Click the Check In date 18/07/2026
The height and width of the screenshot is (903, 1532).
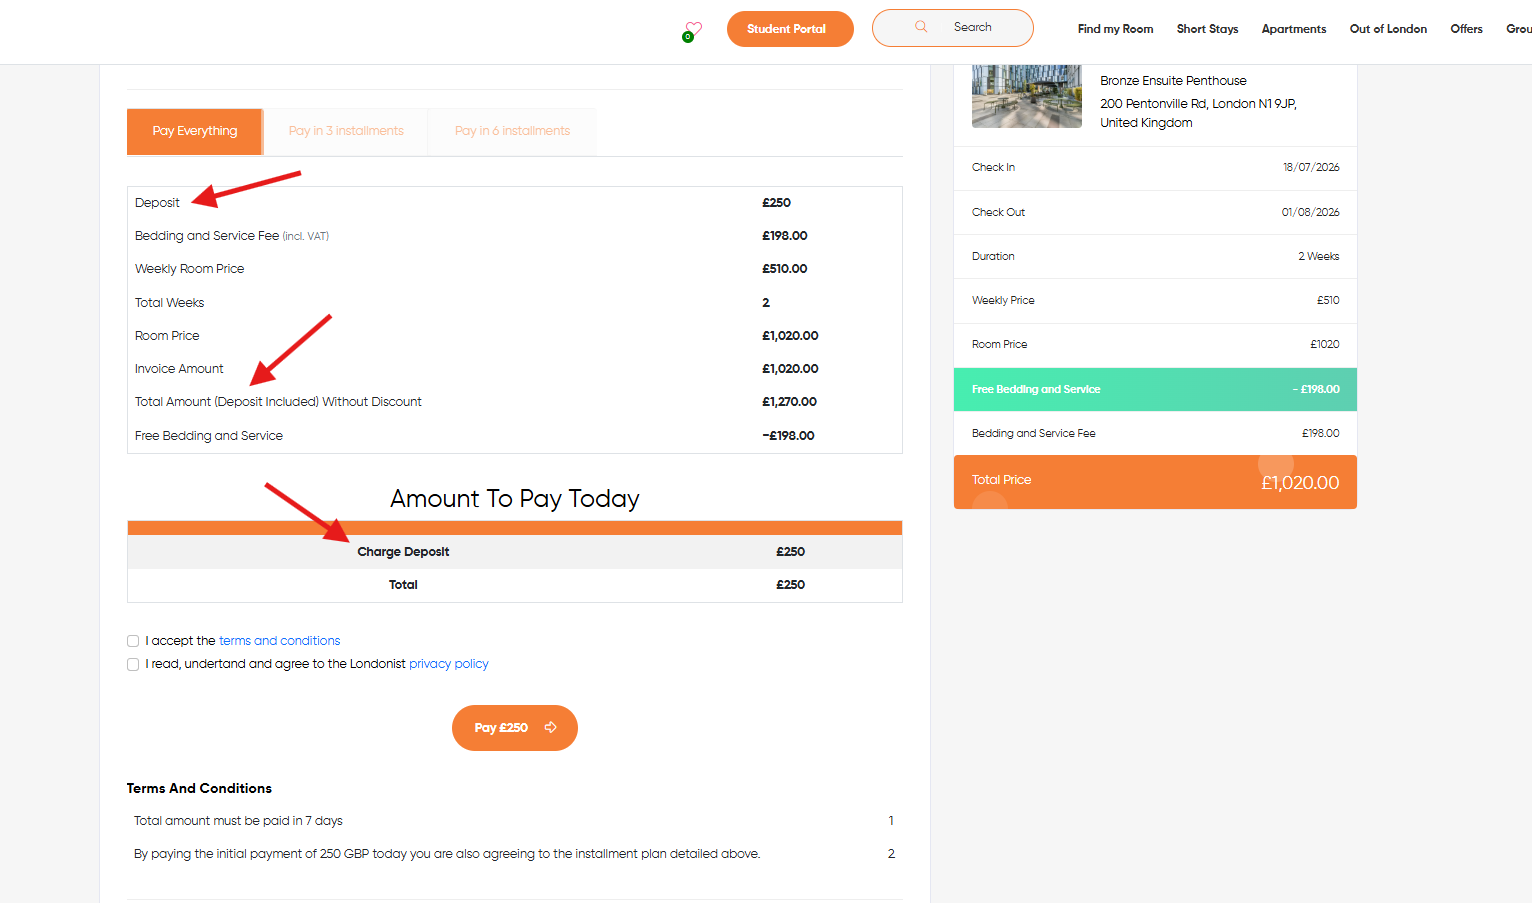click(1311, 168)
